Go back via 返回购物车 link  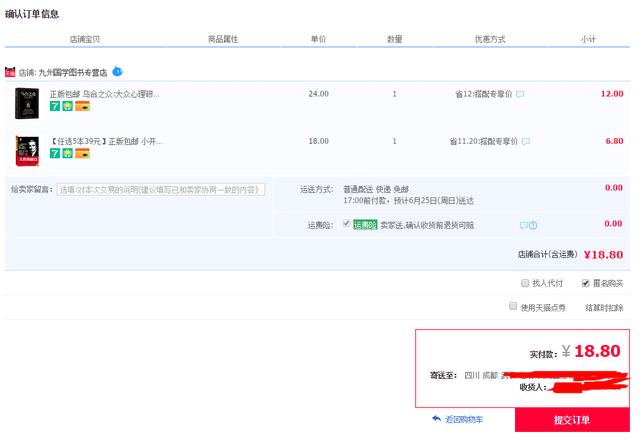(x=464, y=419)
